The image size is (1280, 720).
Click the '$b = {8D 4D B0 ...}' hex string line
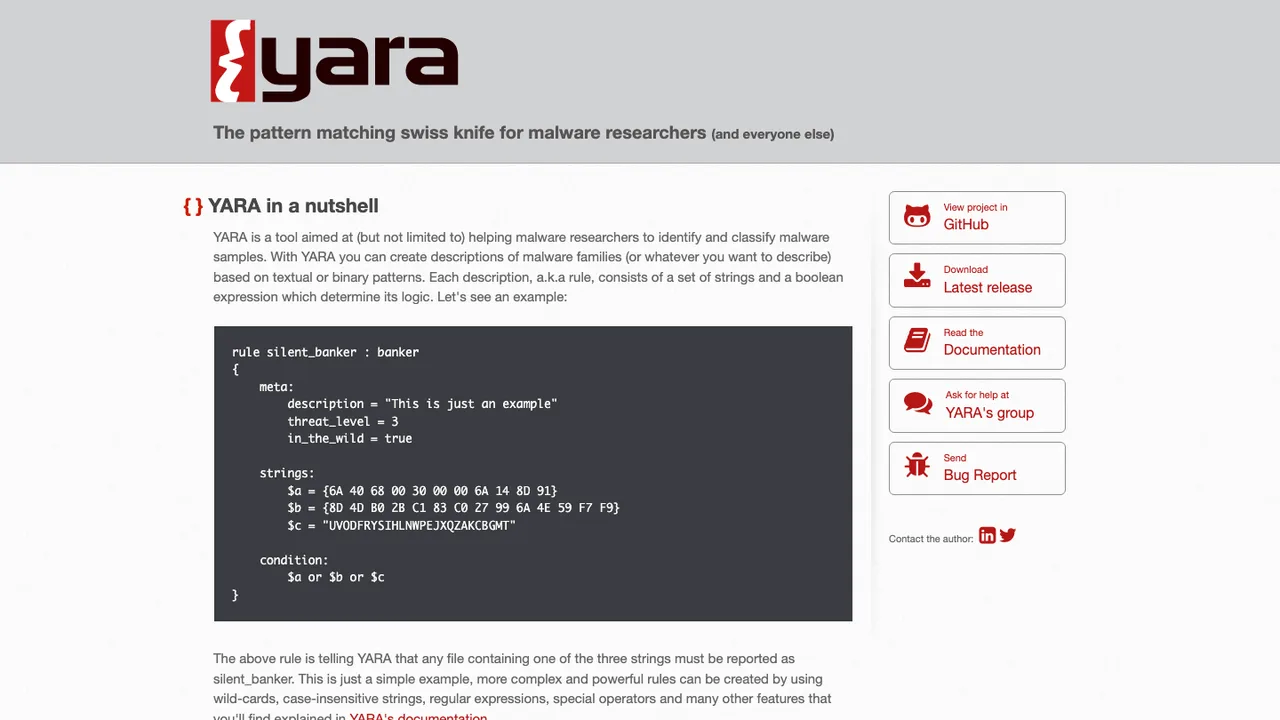tap(453, 508)
